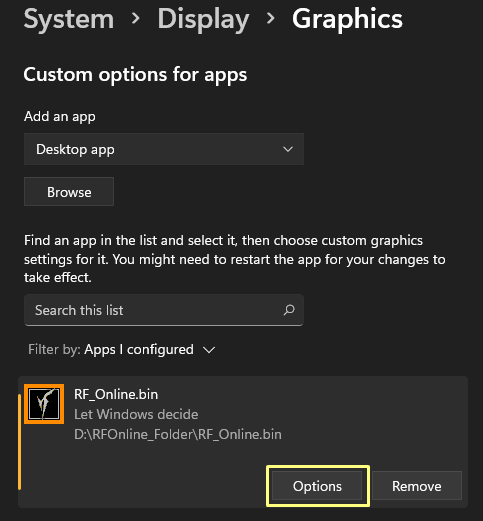483x521 pixels.
Task: Remove RF_Online.bin from the list
Action: click(x=417, y=486)
